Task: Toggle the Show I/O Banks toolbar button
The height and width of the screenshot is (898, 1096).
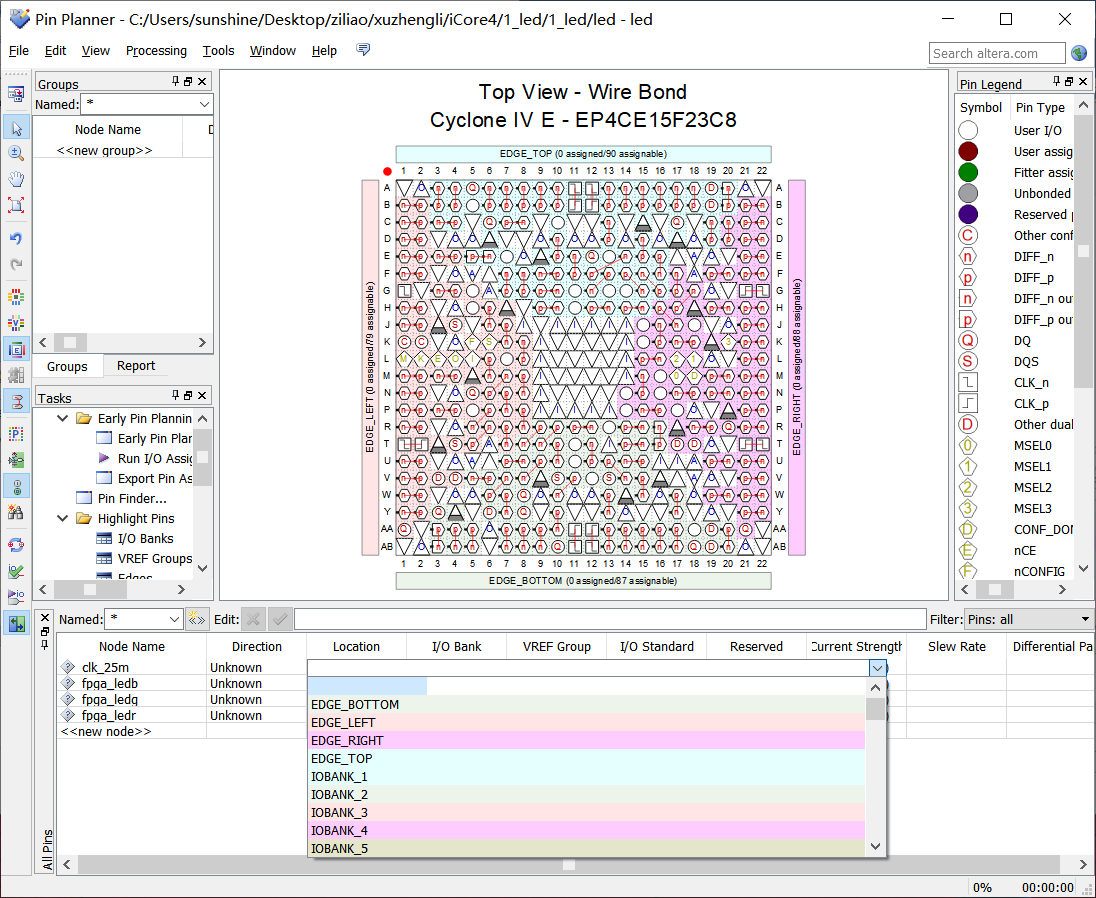Action: (x=16, y=297)
